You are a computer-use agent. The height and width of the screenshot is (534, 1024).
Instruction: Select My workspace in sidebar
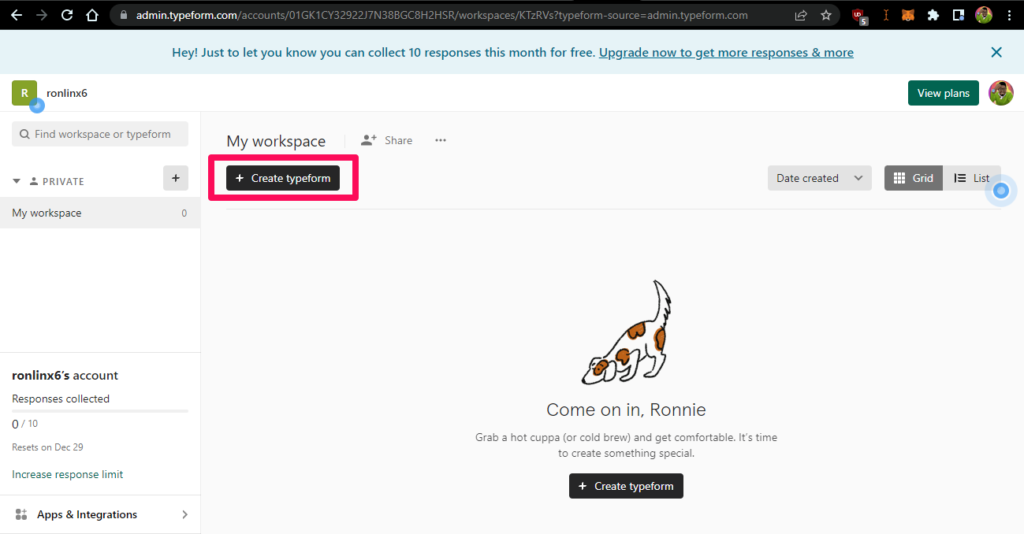[x=100, y=213]
